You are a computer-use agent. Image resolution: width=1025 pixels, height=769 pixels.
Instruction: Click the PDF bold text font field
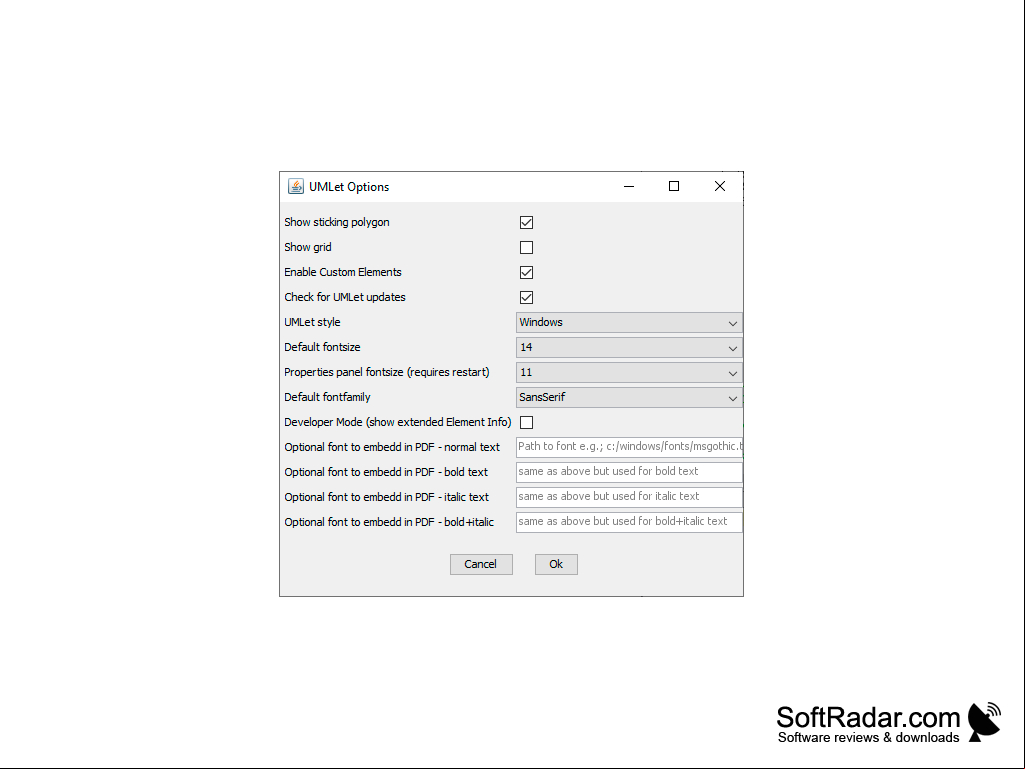(629, 471)
